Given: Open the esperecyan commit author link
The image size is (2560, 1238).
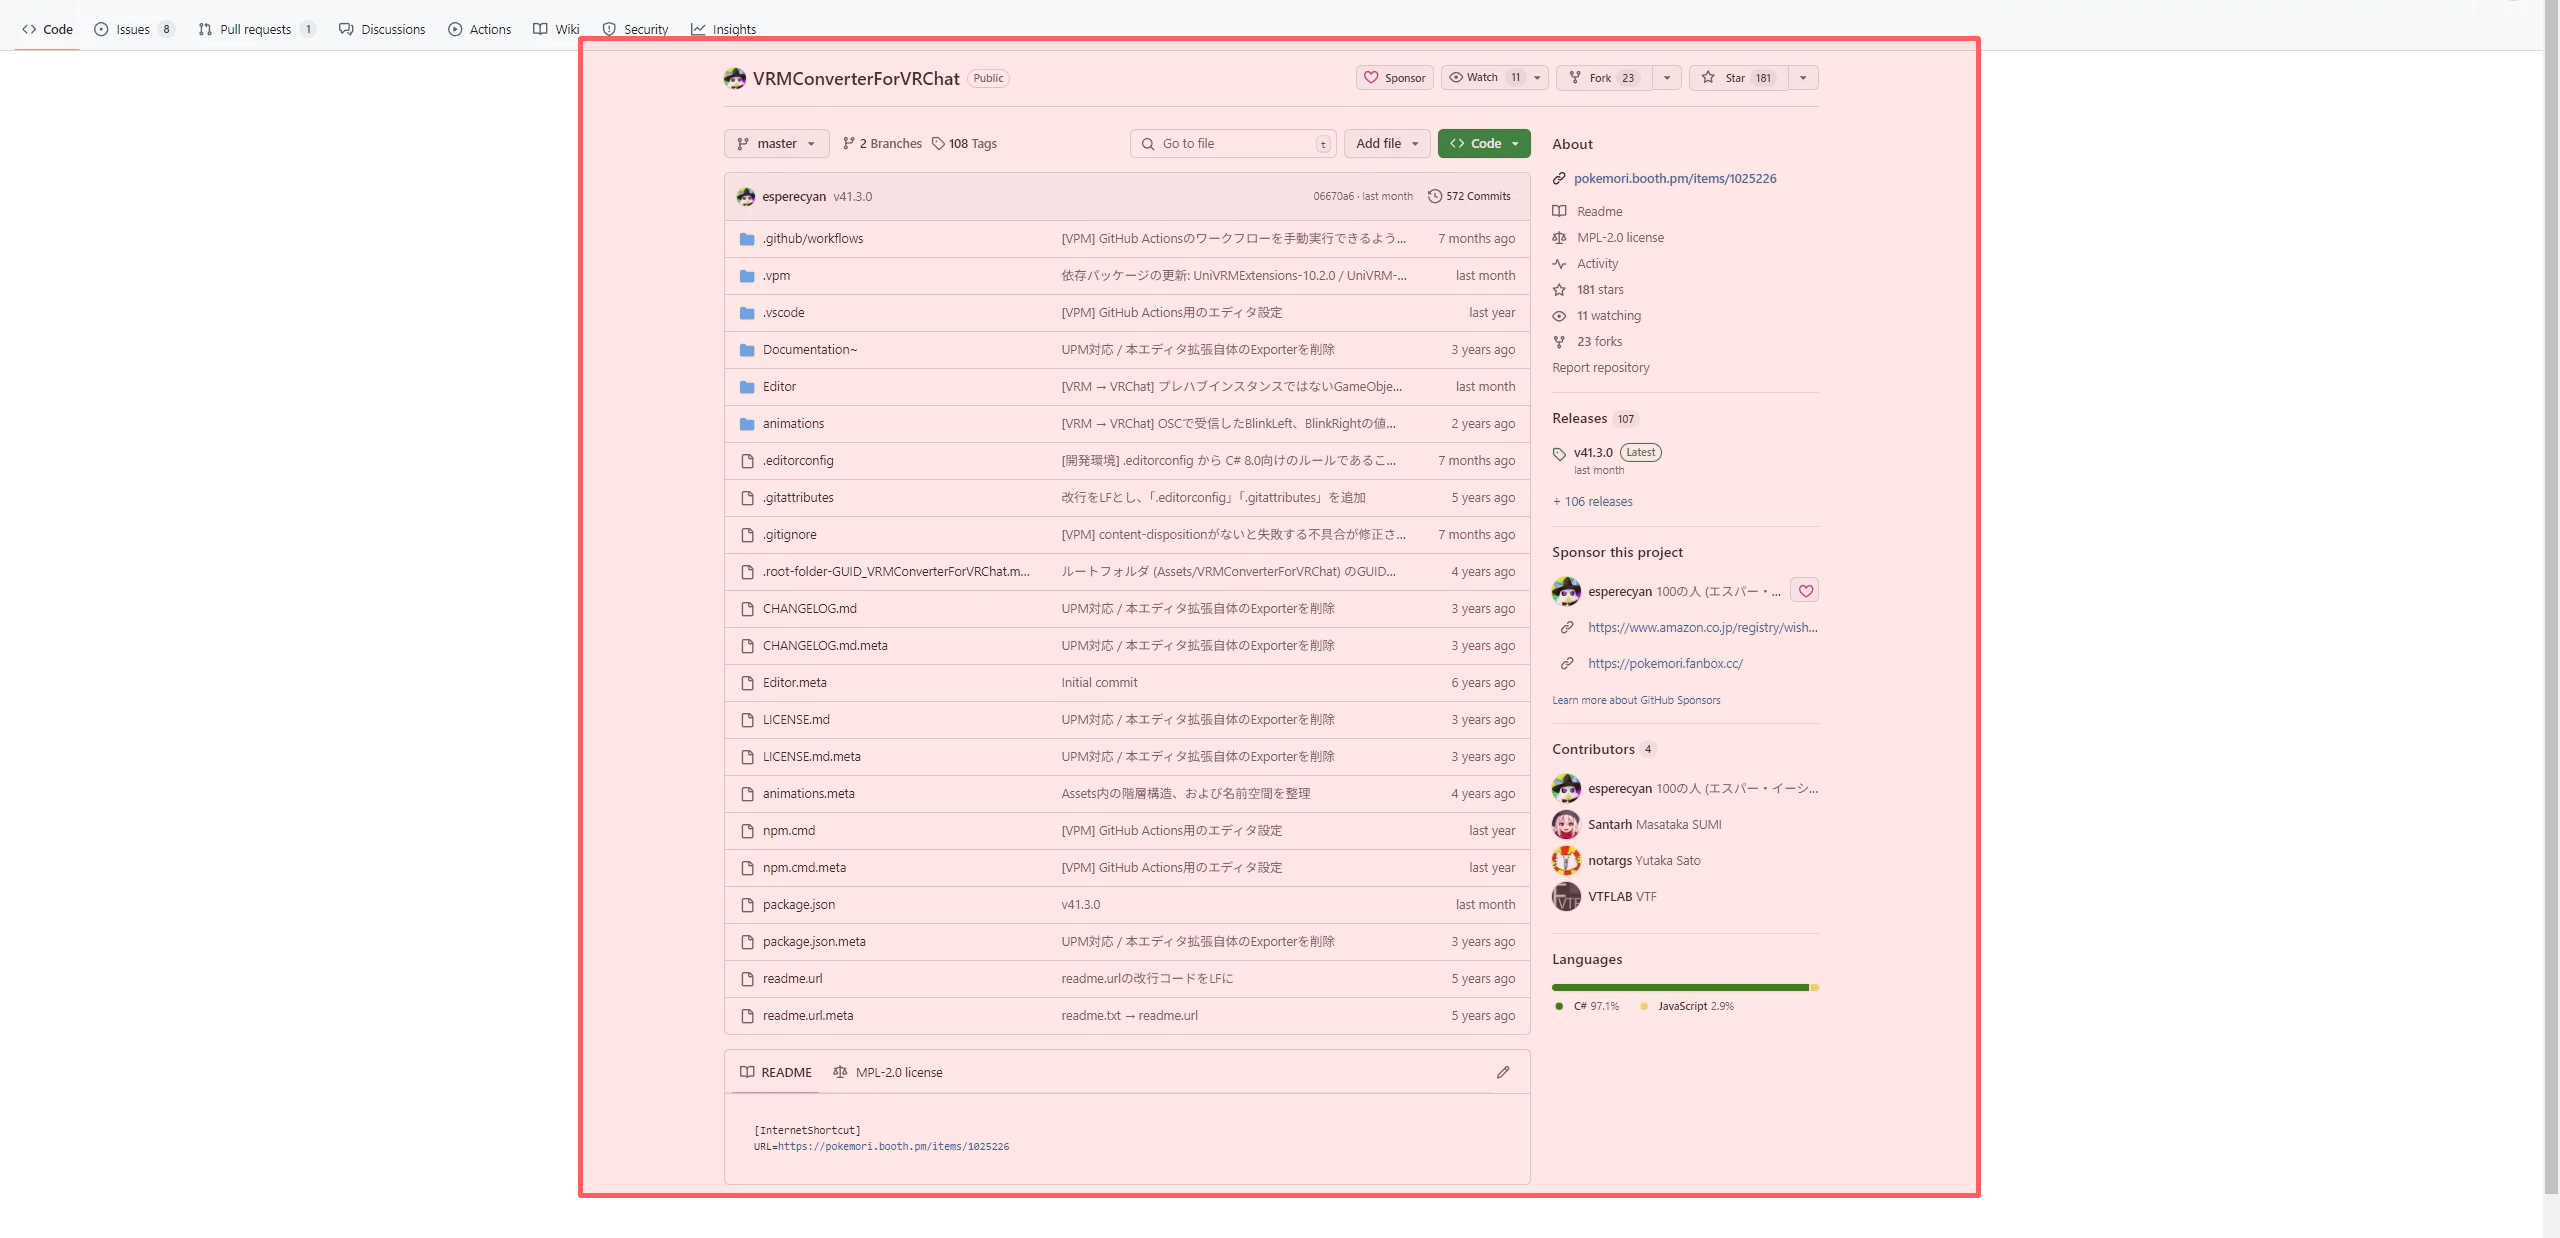Looking at the screenshot, I should [794, 197].
